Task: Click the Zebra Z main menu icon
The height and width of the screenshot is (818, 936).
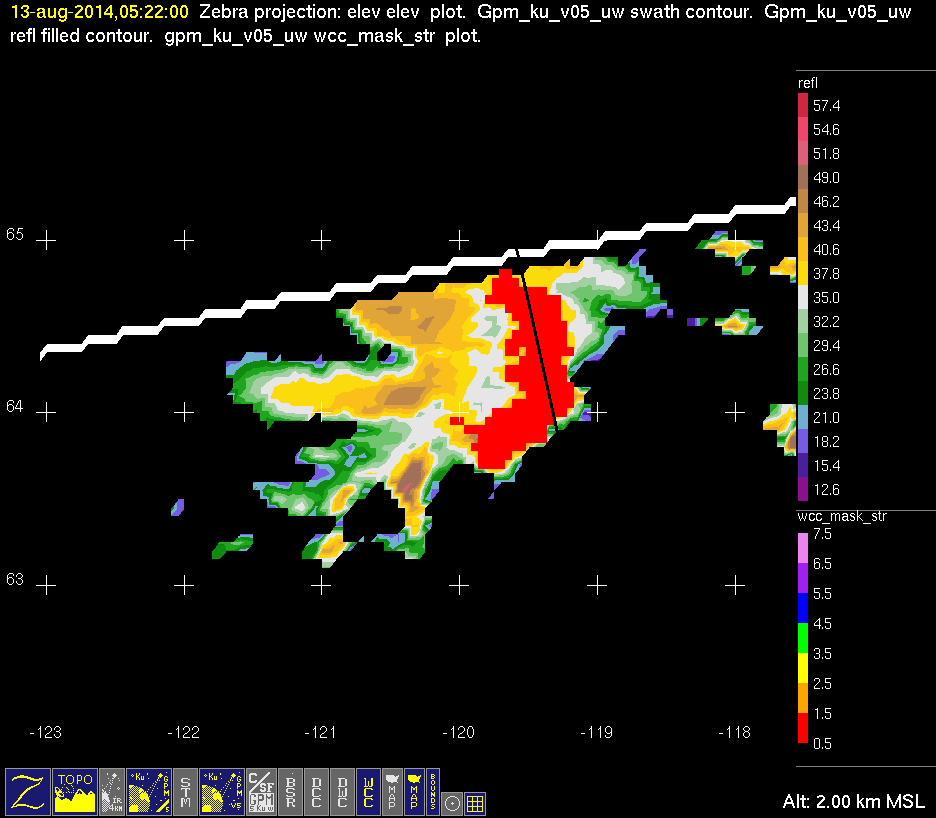Action: click(28, 791)
